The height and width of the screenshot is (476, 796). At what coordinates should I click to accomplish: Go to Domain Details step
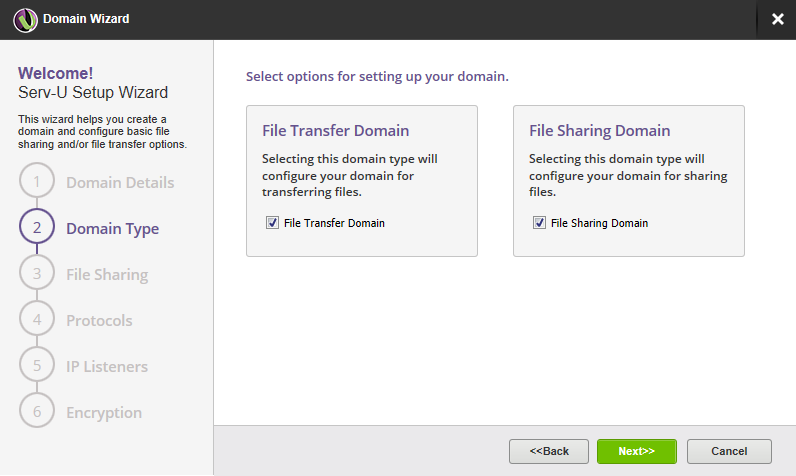[120, 182]
